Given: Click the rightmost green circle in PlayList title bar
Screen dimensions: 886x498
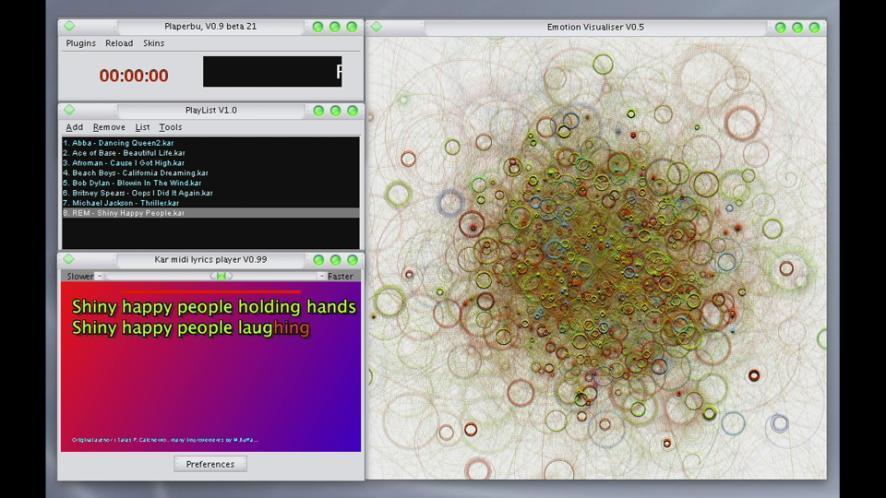Looking at the screenshot, I should [353, 111].
